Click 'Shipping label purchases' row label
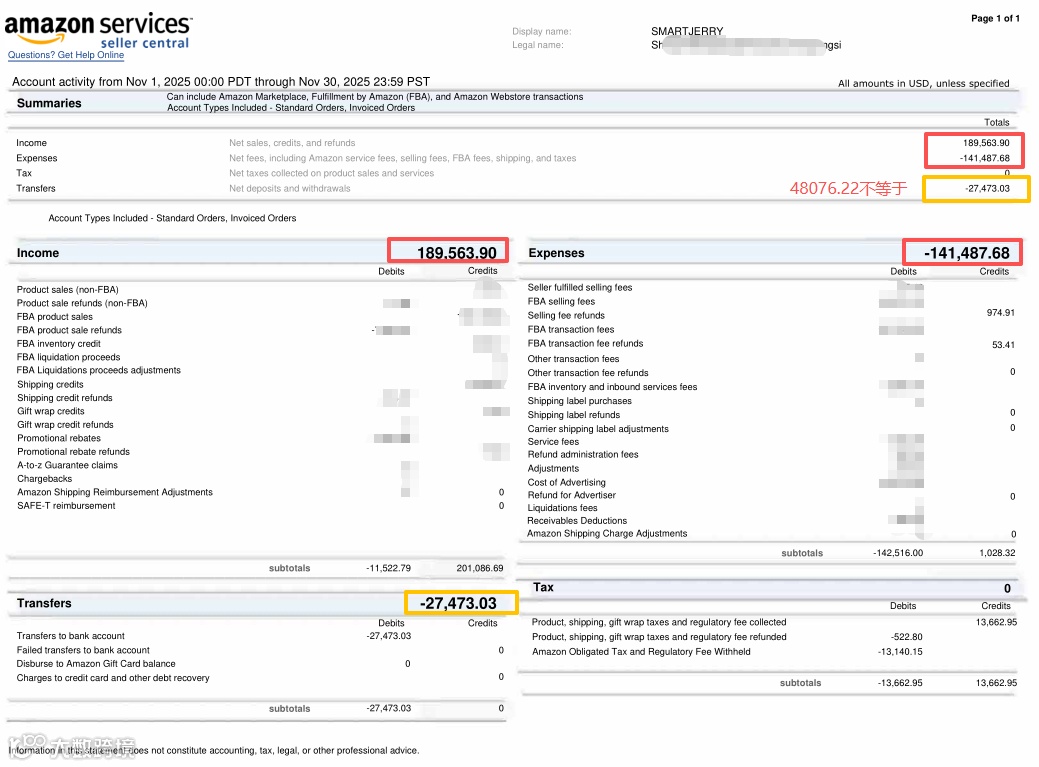Screen dimensions: 1039x767 pyautogui.click(x=580, y=401)
